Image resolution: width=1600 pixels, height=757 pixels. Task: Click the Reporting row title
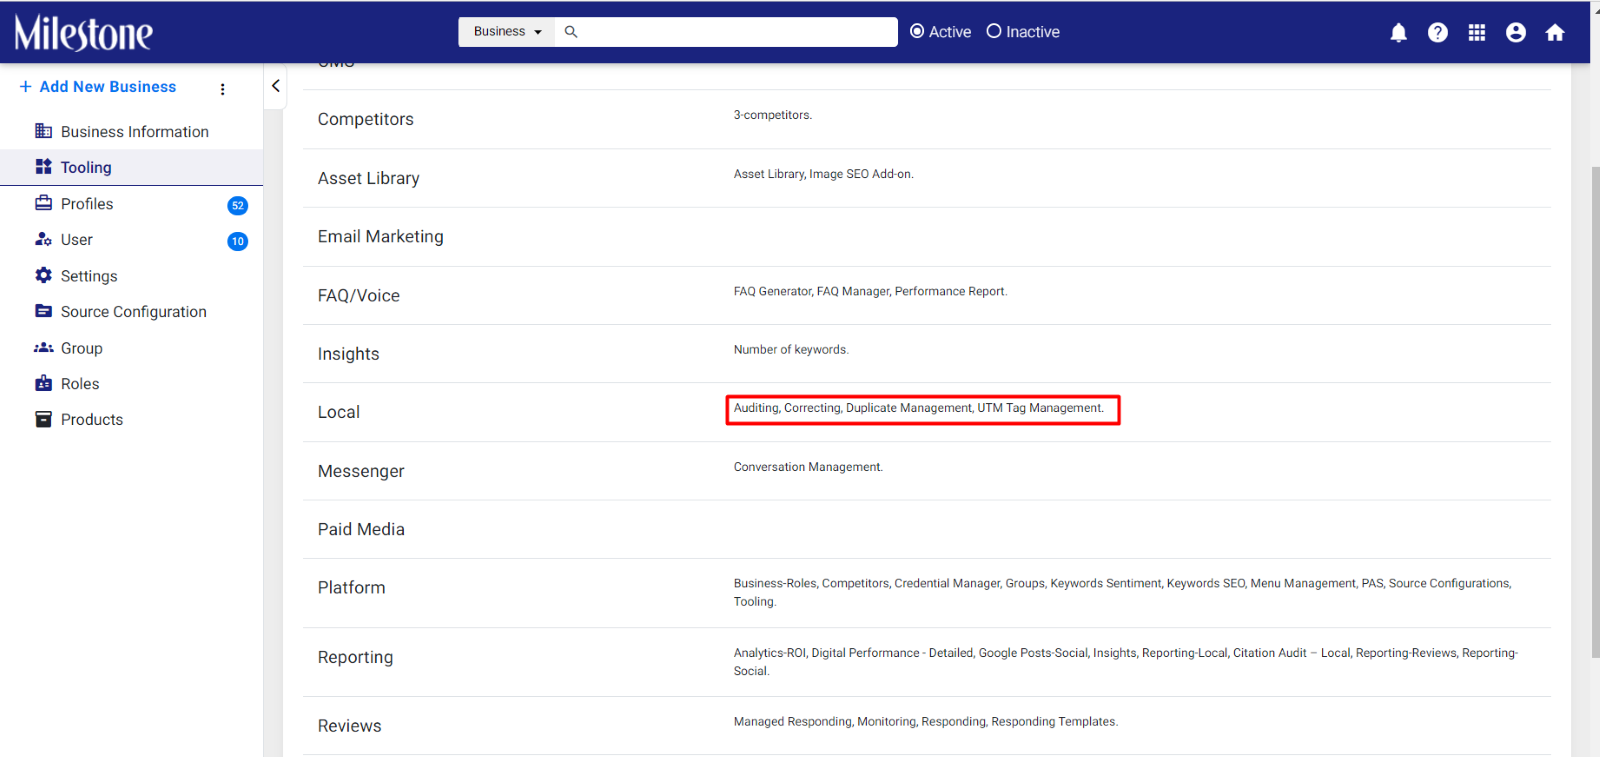[x=356, y=657]
